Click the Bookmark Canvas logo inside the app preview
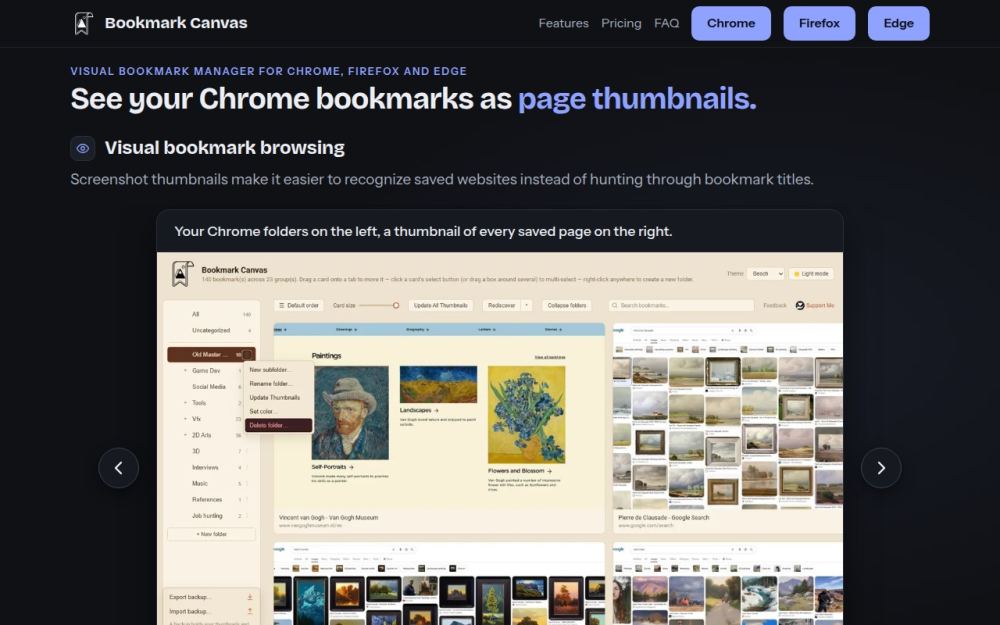This screenshot has height=625, width=1000. coord(182,274)
